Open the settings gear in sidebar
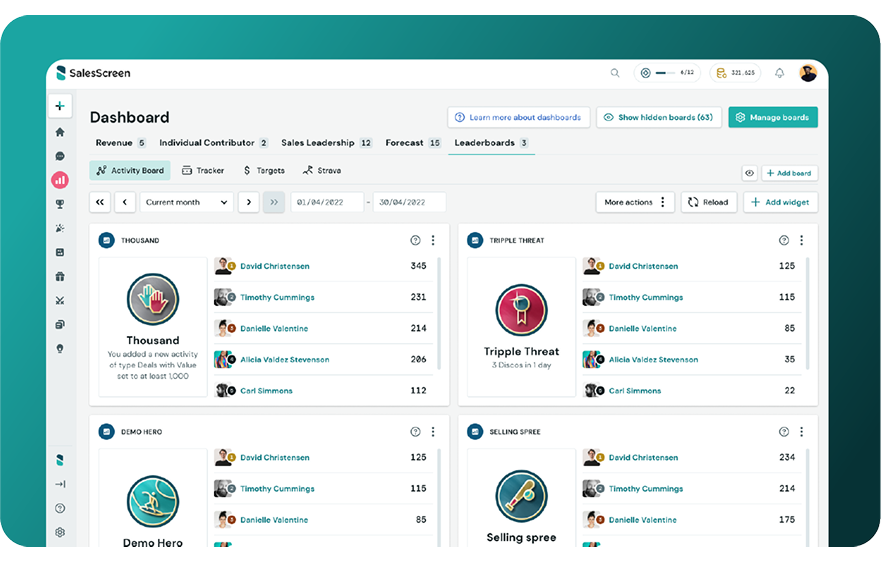 (60, 532)
